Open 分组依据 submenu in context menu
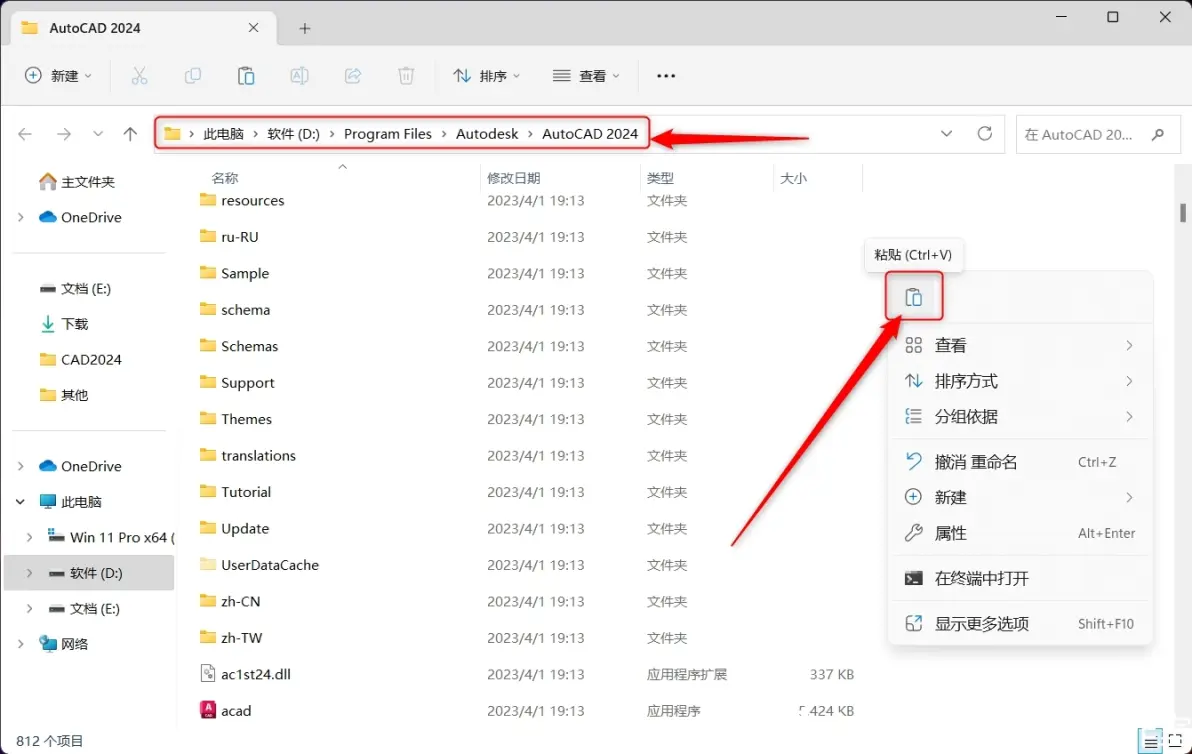The width and height of the screenshot is (1192, 754). coord(1019,417)
